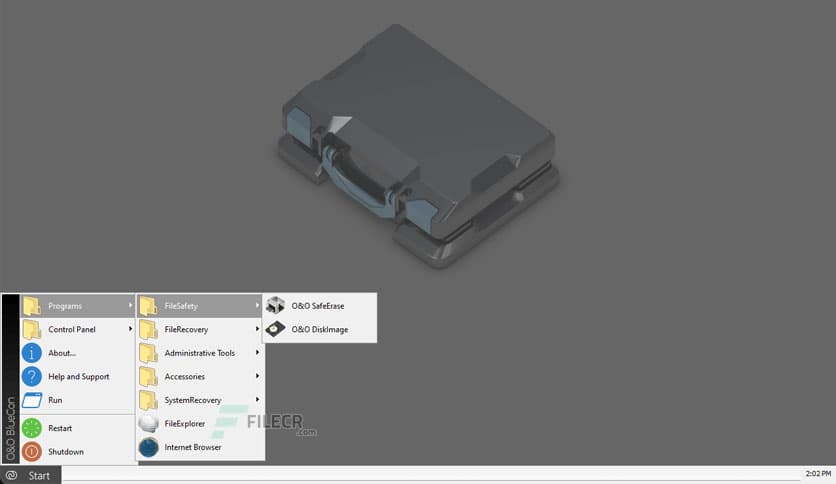The width and height of the screenshot is (836, 484).
Task: Click the O&O SafeErase shredder icon
Action: 275,305
